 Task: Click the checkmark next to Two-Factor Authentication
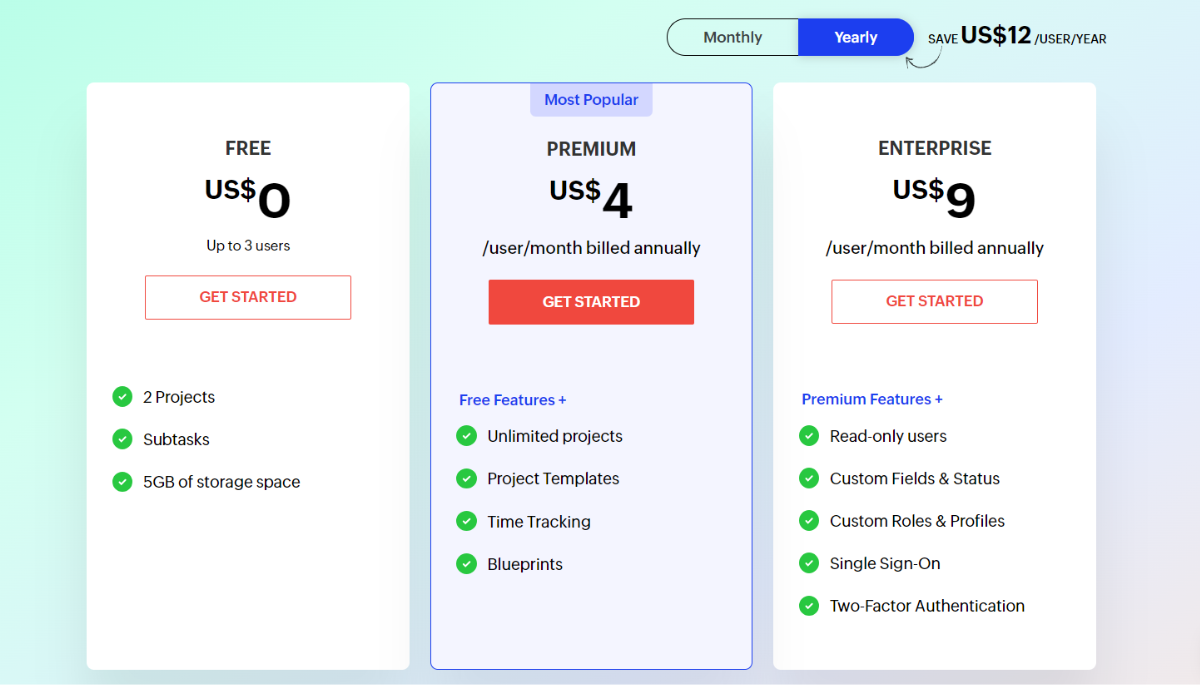pos(809,605)
